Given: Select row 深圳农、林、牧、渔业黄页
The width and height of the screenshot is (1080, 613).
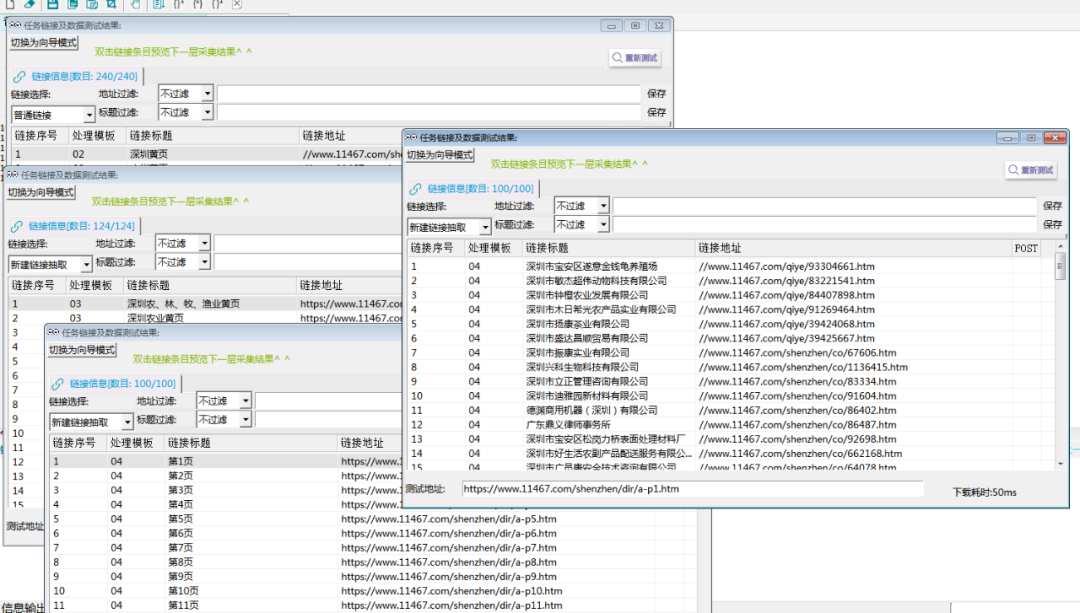Looking at the screenshot, I should pyautogui.click(x=205, y=304).
